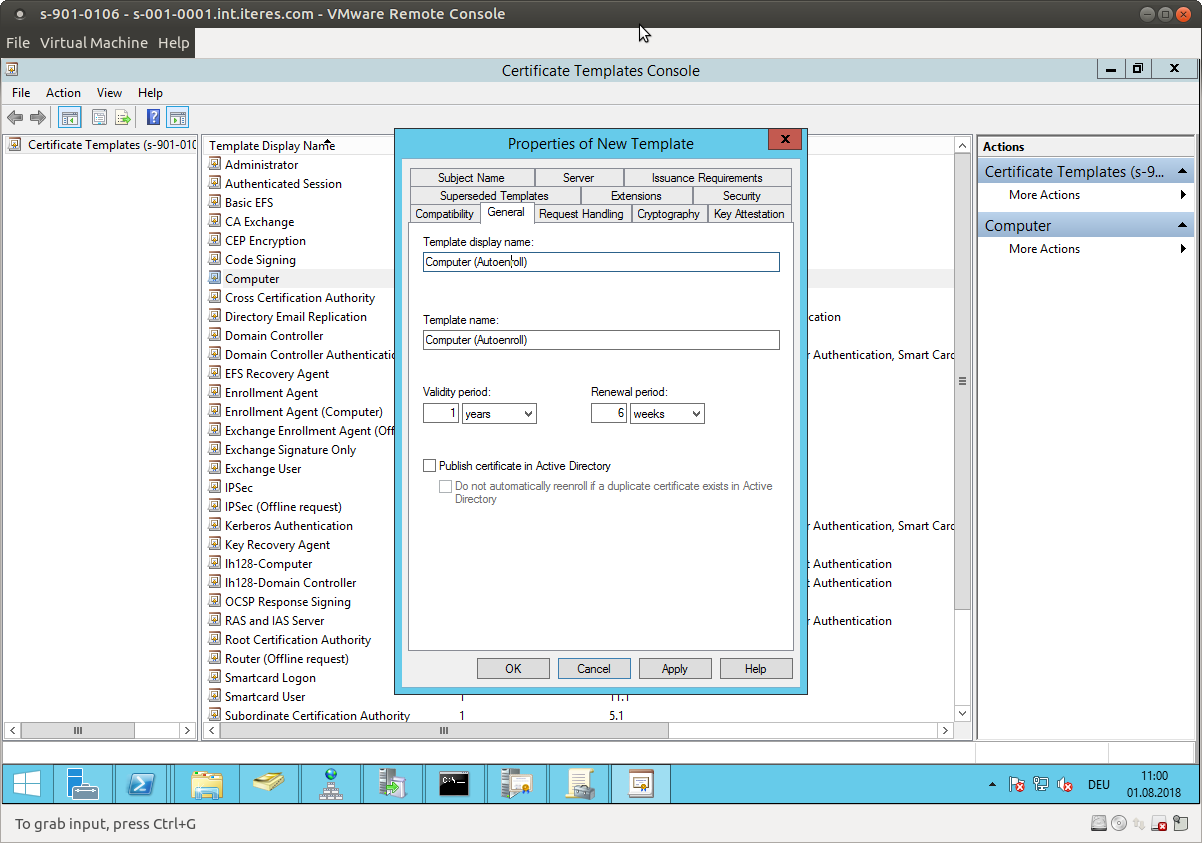Click the volume muted tray icon
1202x843 pixels.
point(1065,785)
